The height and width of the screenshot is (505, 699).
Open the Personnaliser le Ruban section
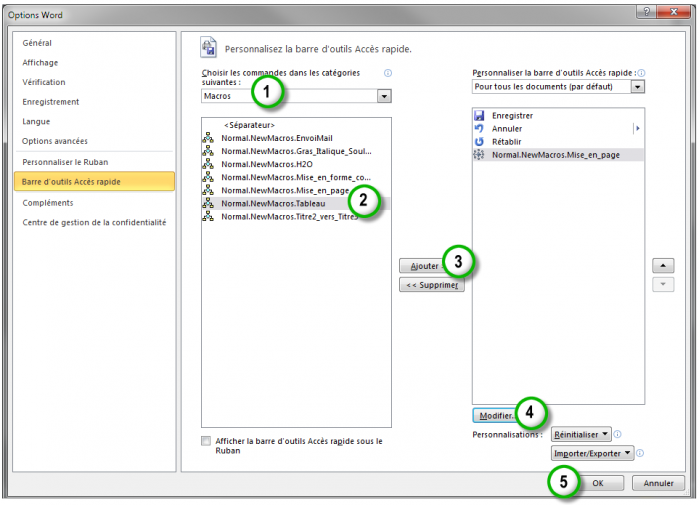tap(65, 162)
